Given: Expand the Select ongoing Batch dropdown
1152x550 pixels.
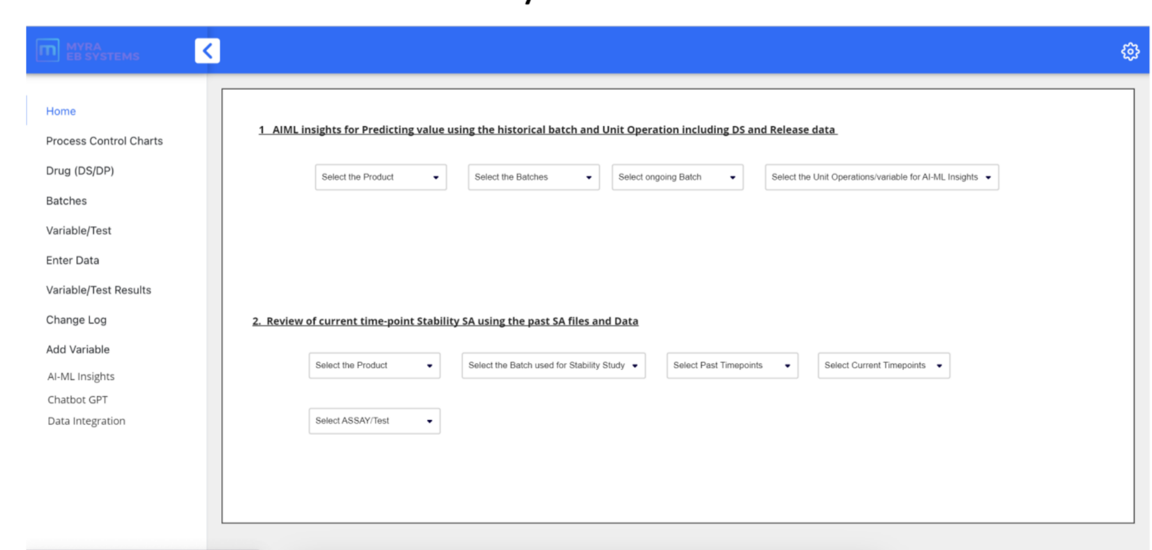Looking at the screenshot, I should coord(677,177).
